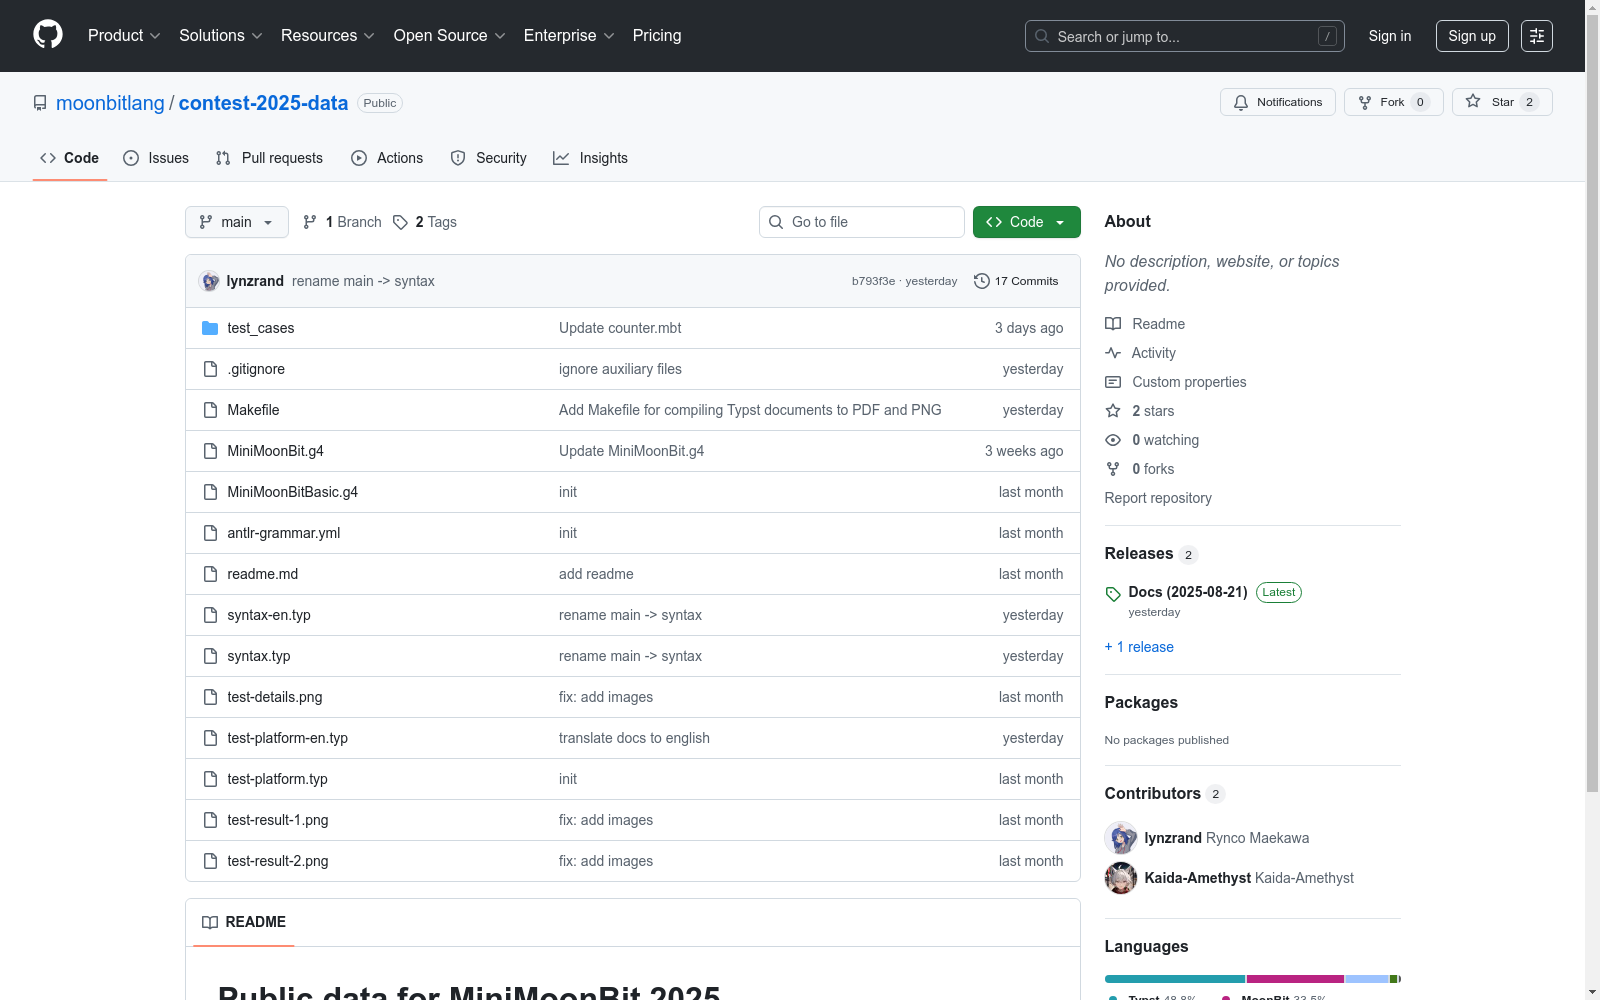
Task: Go to the GitHub homepage logo
Action: click(x=48, y=35)
